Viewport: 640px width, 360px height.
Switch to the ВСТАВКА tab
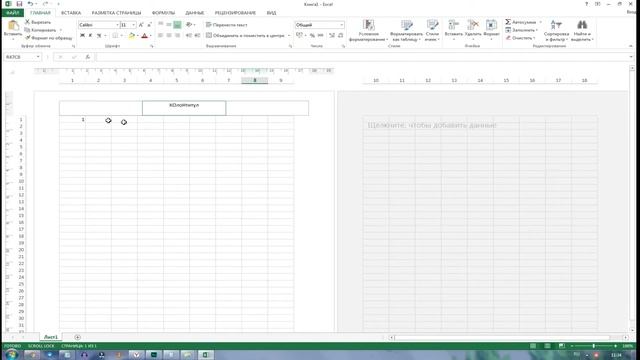[71, 13]
